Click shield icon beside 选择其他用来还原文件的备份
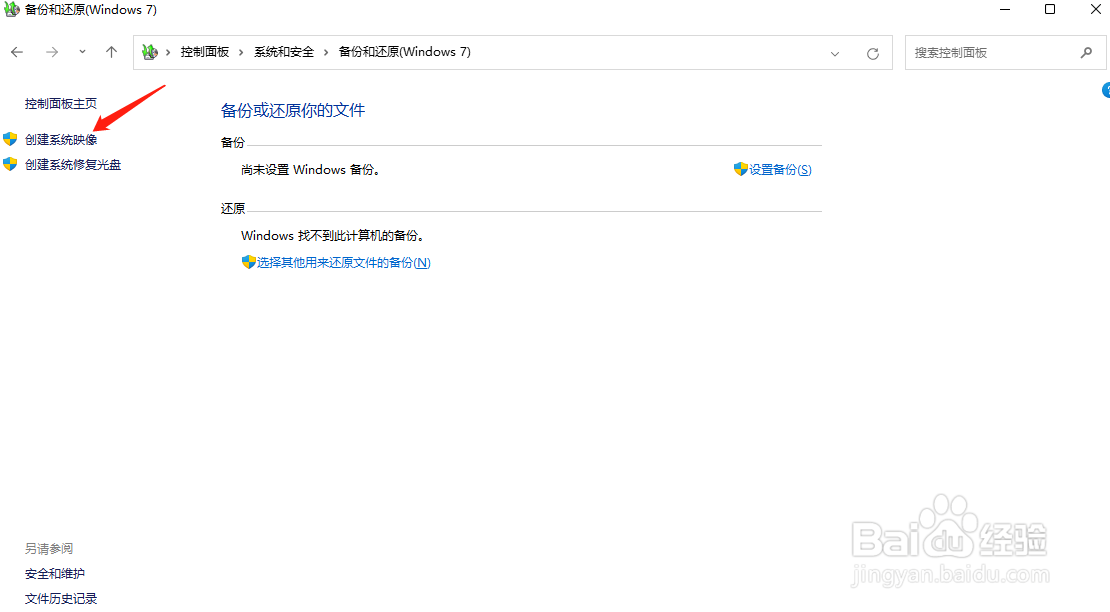 pos(248,262)
